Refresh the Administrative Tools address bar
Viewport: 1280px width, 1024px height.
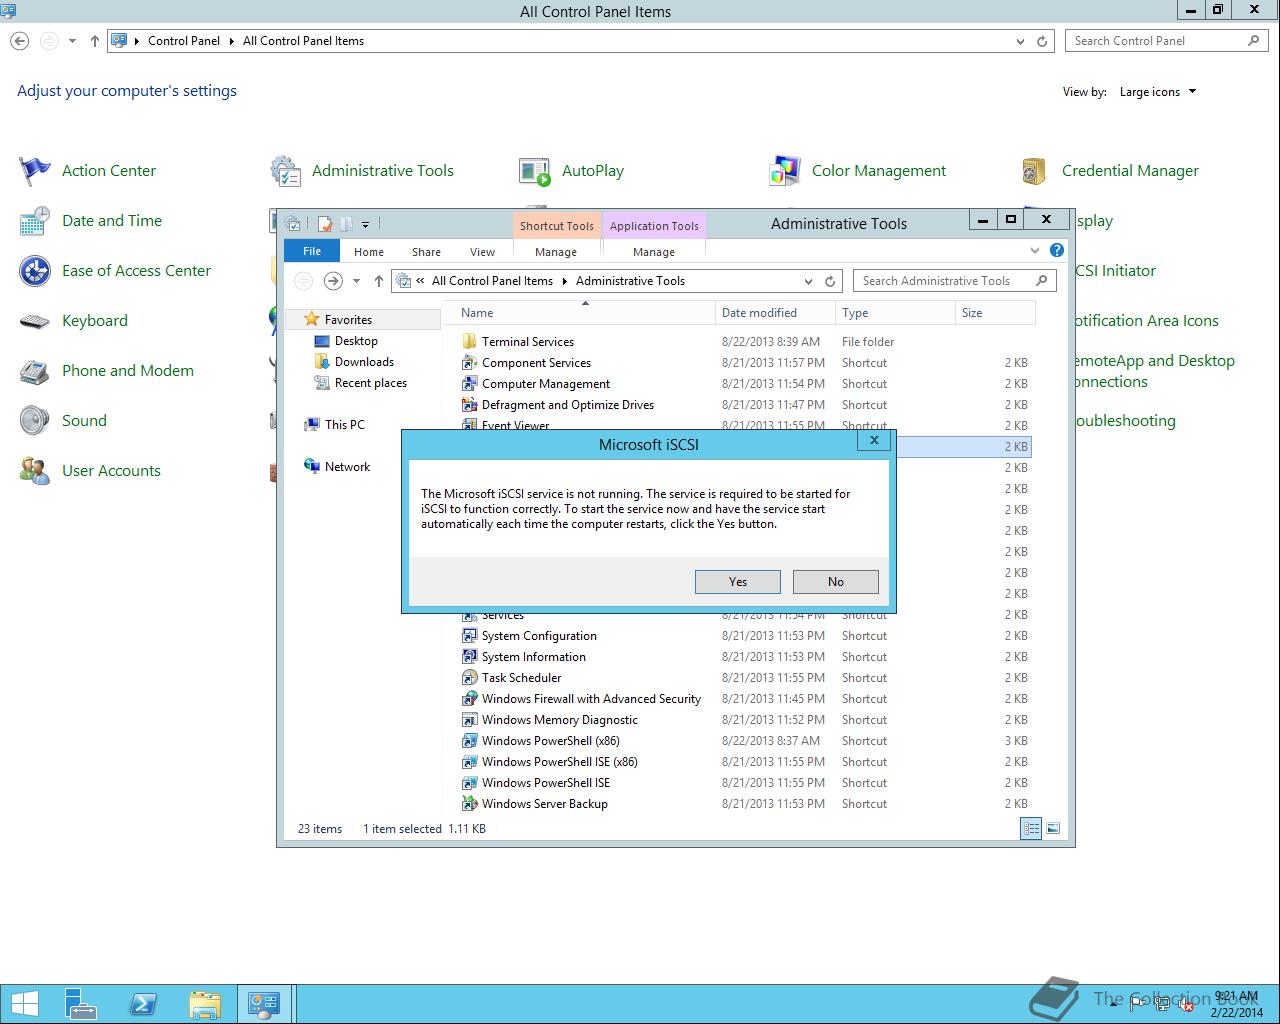[830, 281]
